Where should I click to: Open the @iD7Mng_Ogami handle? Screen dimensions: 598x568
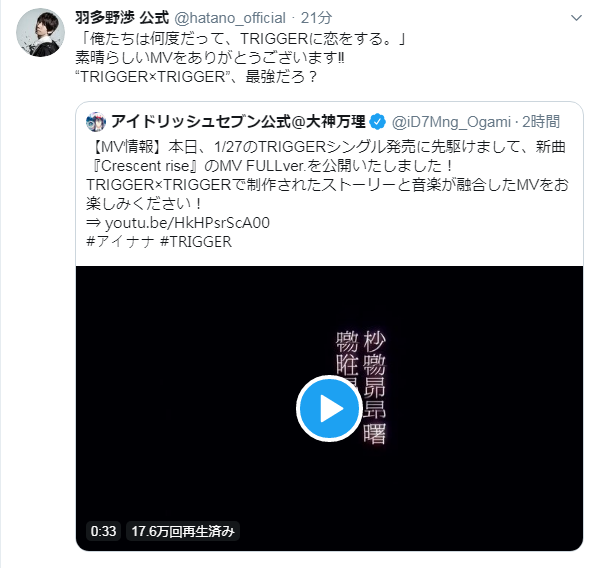point(451,122)
